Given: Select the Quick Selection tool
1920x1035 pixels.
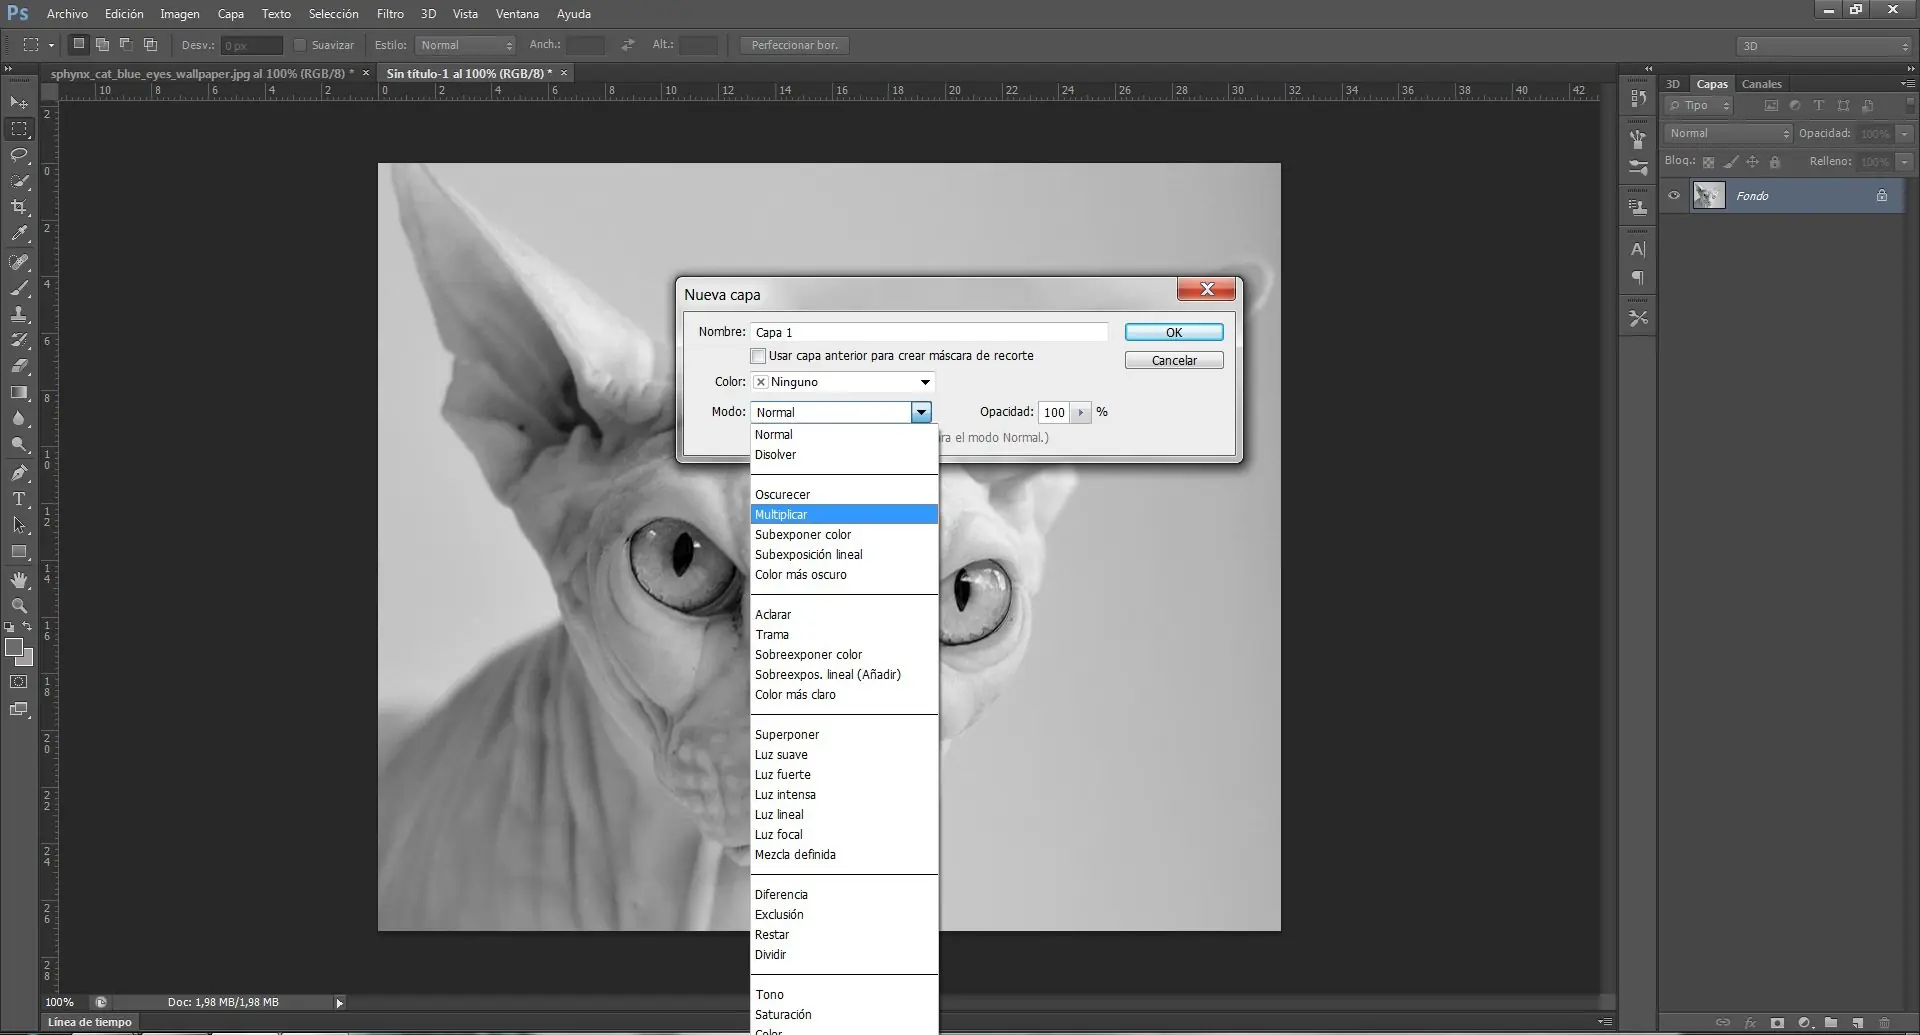Looking at the screenshot, I should (19, 181).
